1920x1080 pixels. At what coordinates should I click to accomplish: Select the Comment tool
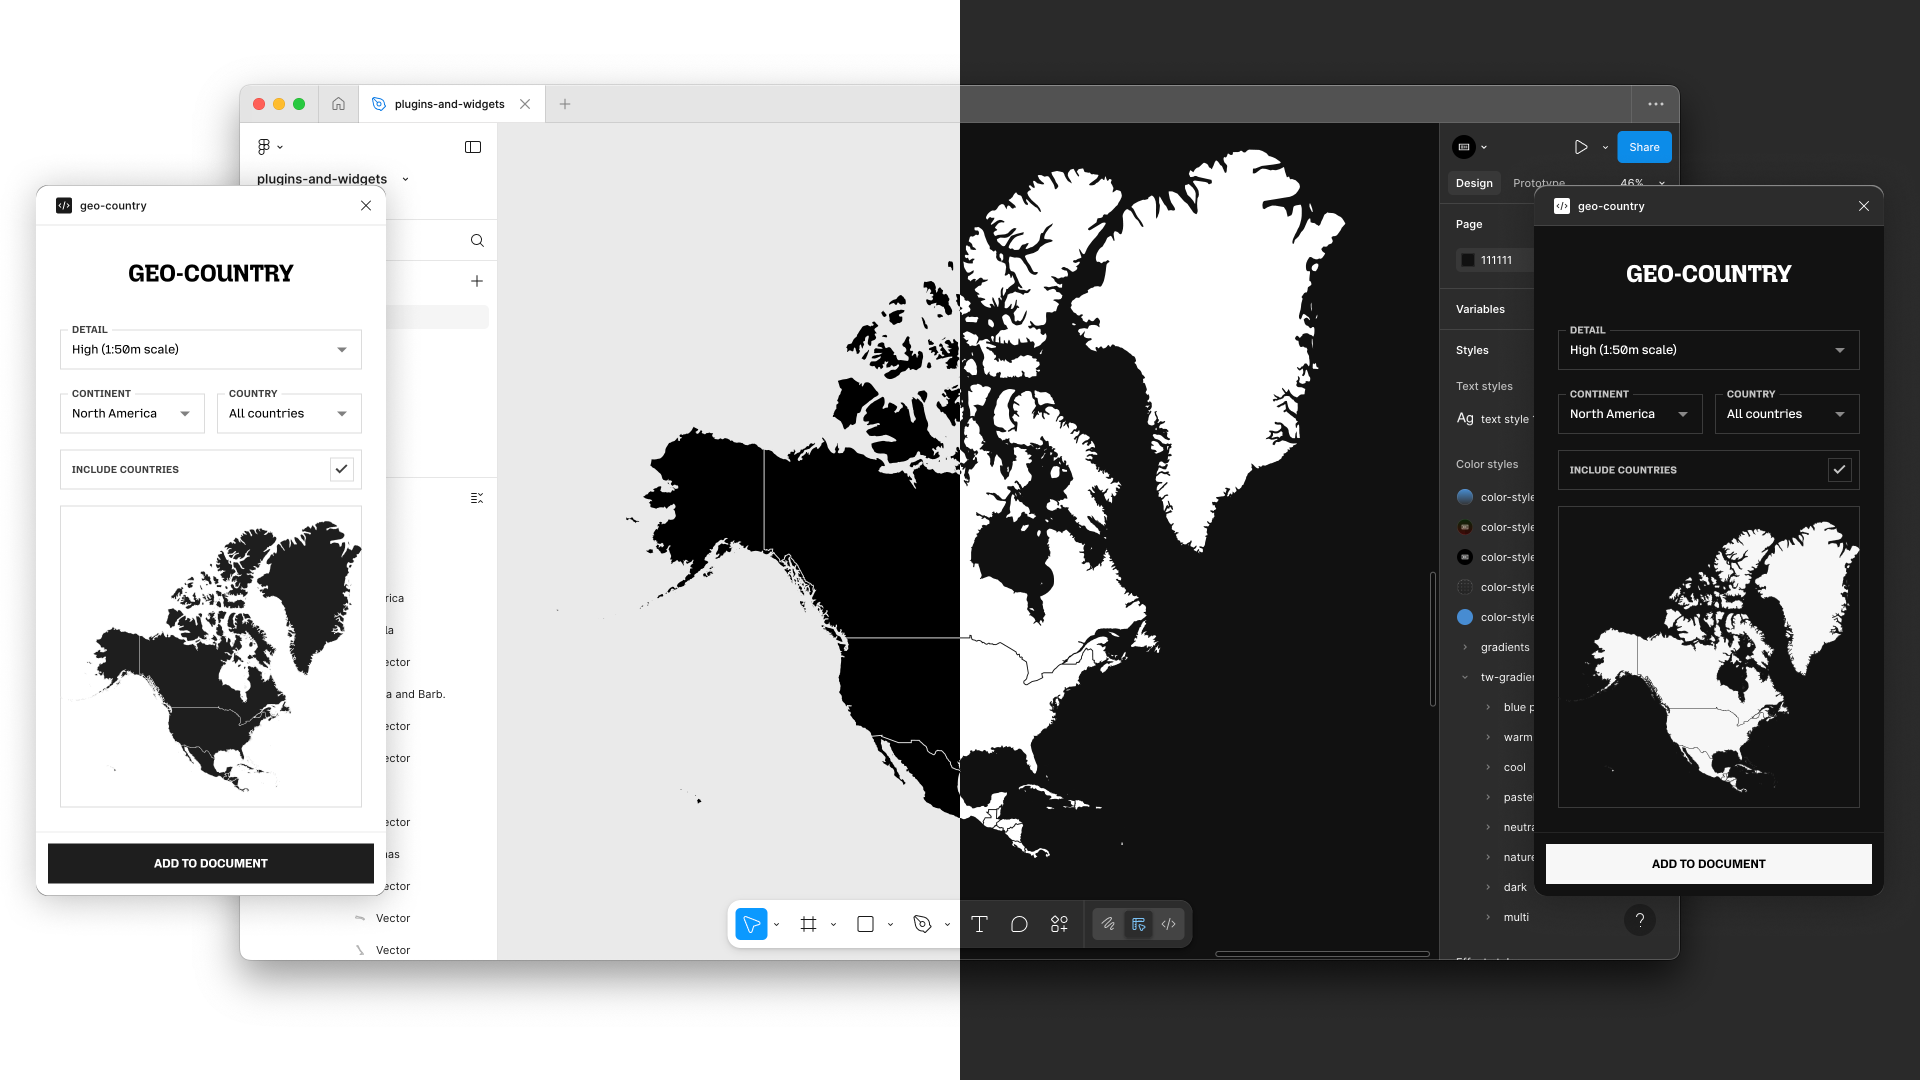pos(1019,924)
